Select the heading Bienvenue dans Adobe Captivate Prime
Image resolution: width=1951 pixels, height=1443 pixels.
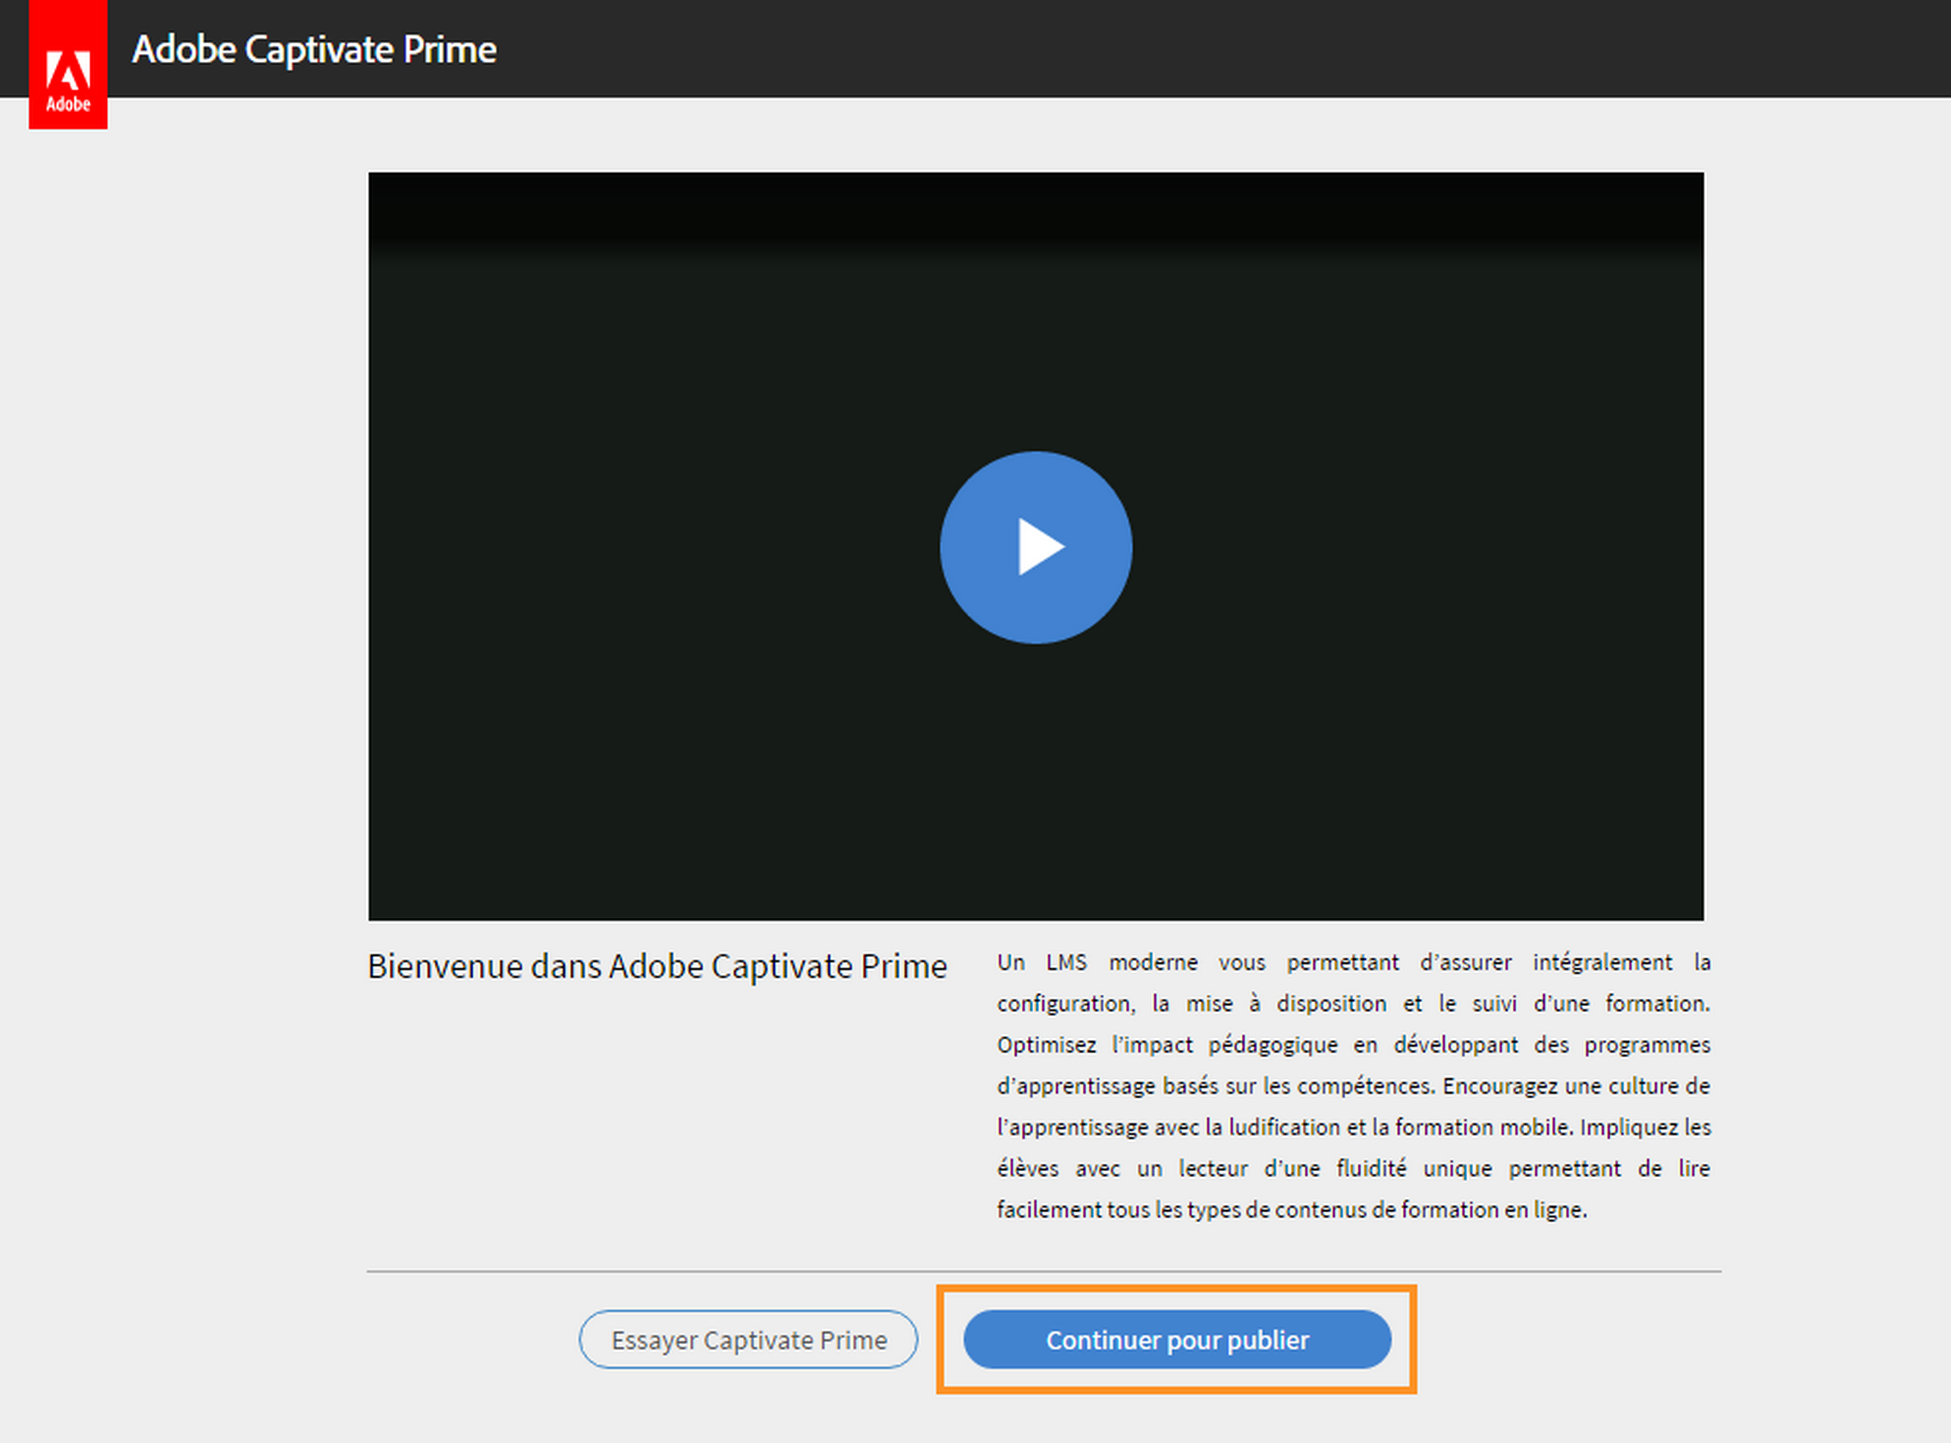pos(657,966)
